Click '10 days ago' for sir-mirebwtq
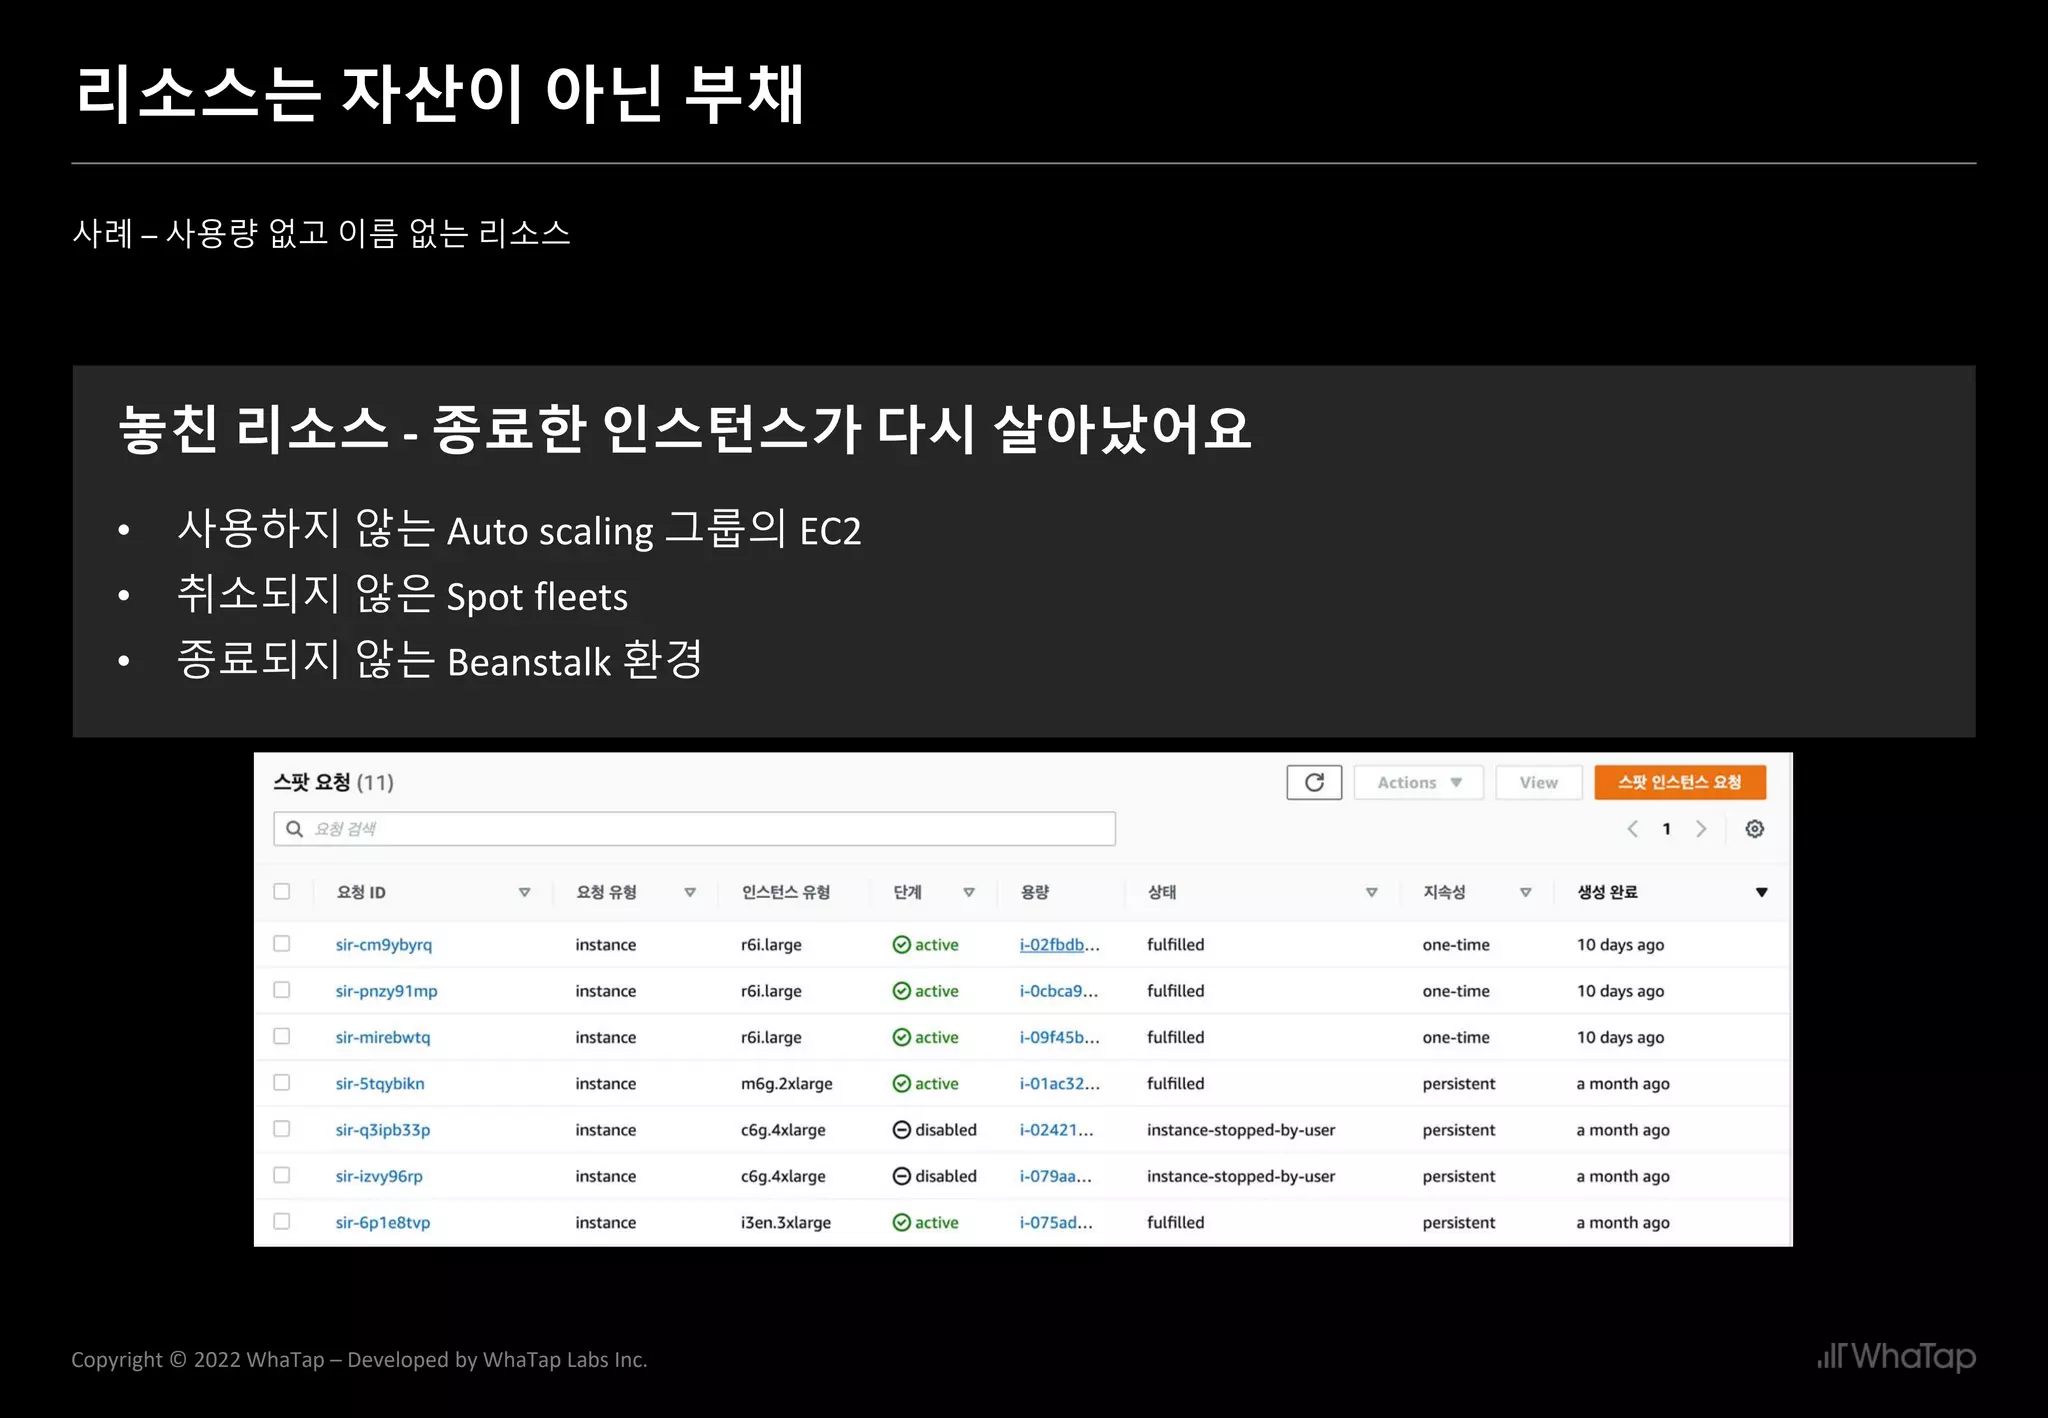This screenshot has width=2048, height=1418. tap(1620, 1037)
